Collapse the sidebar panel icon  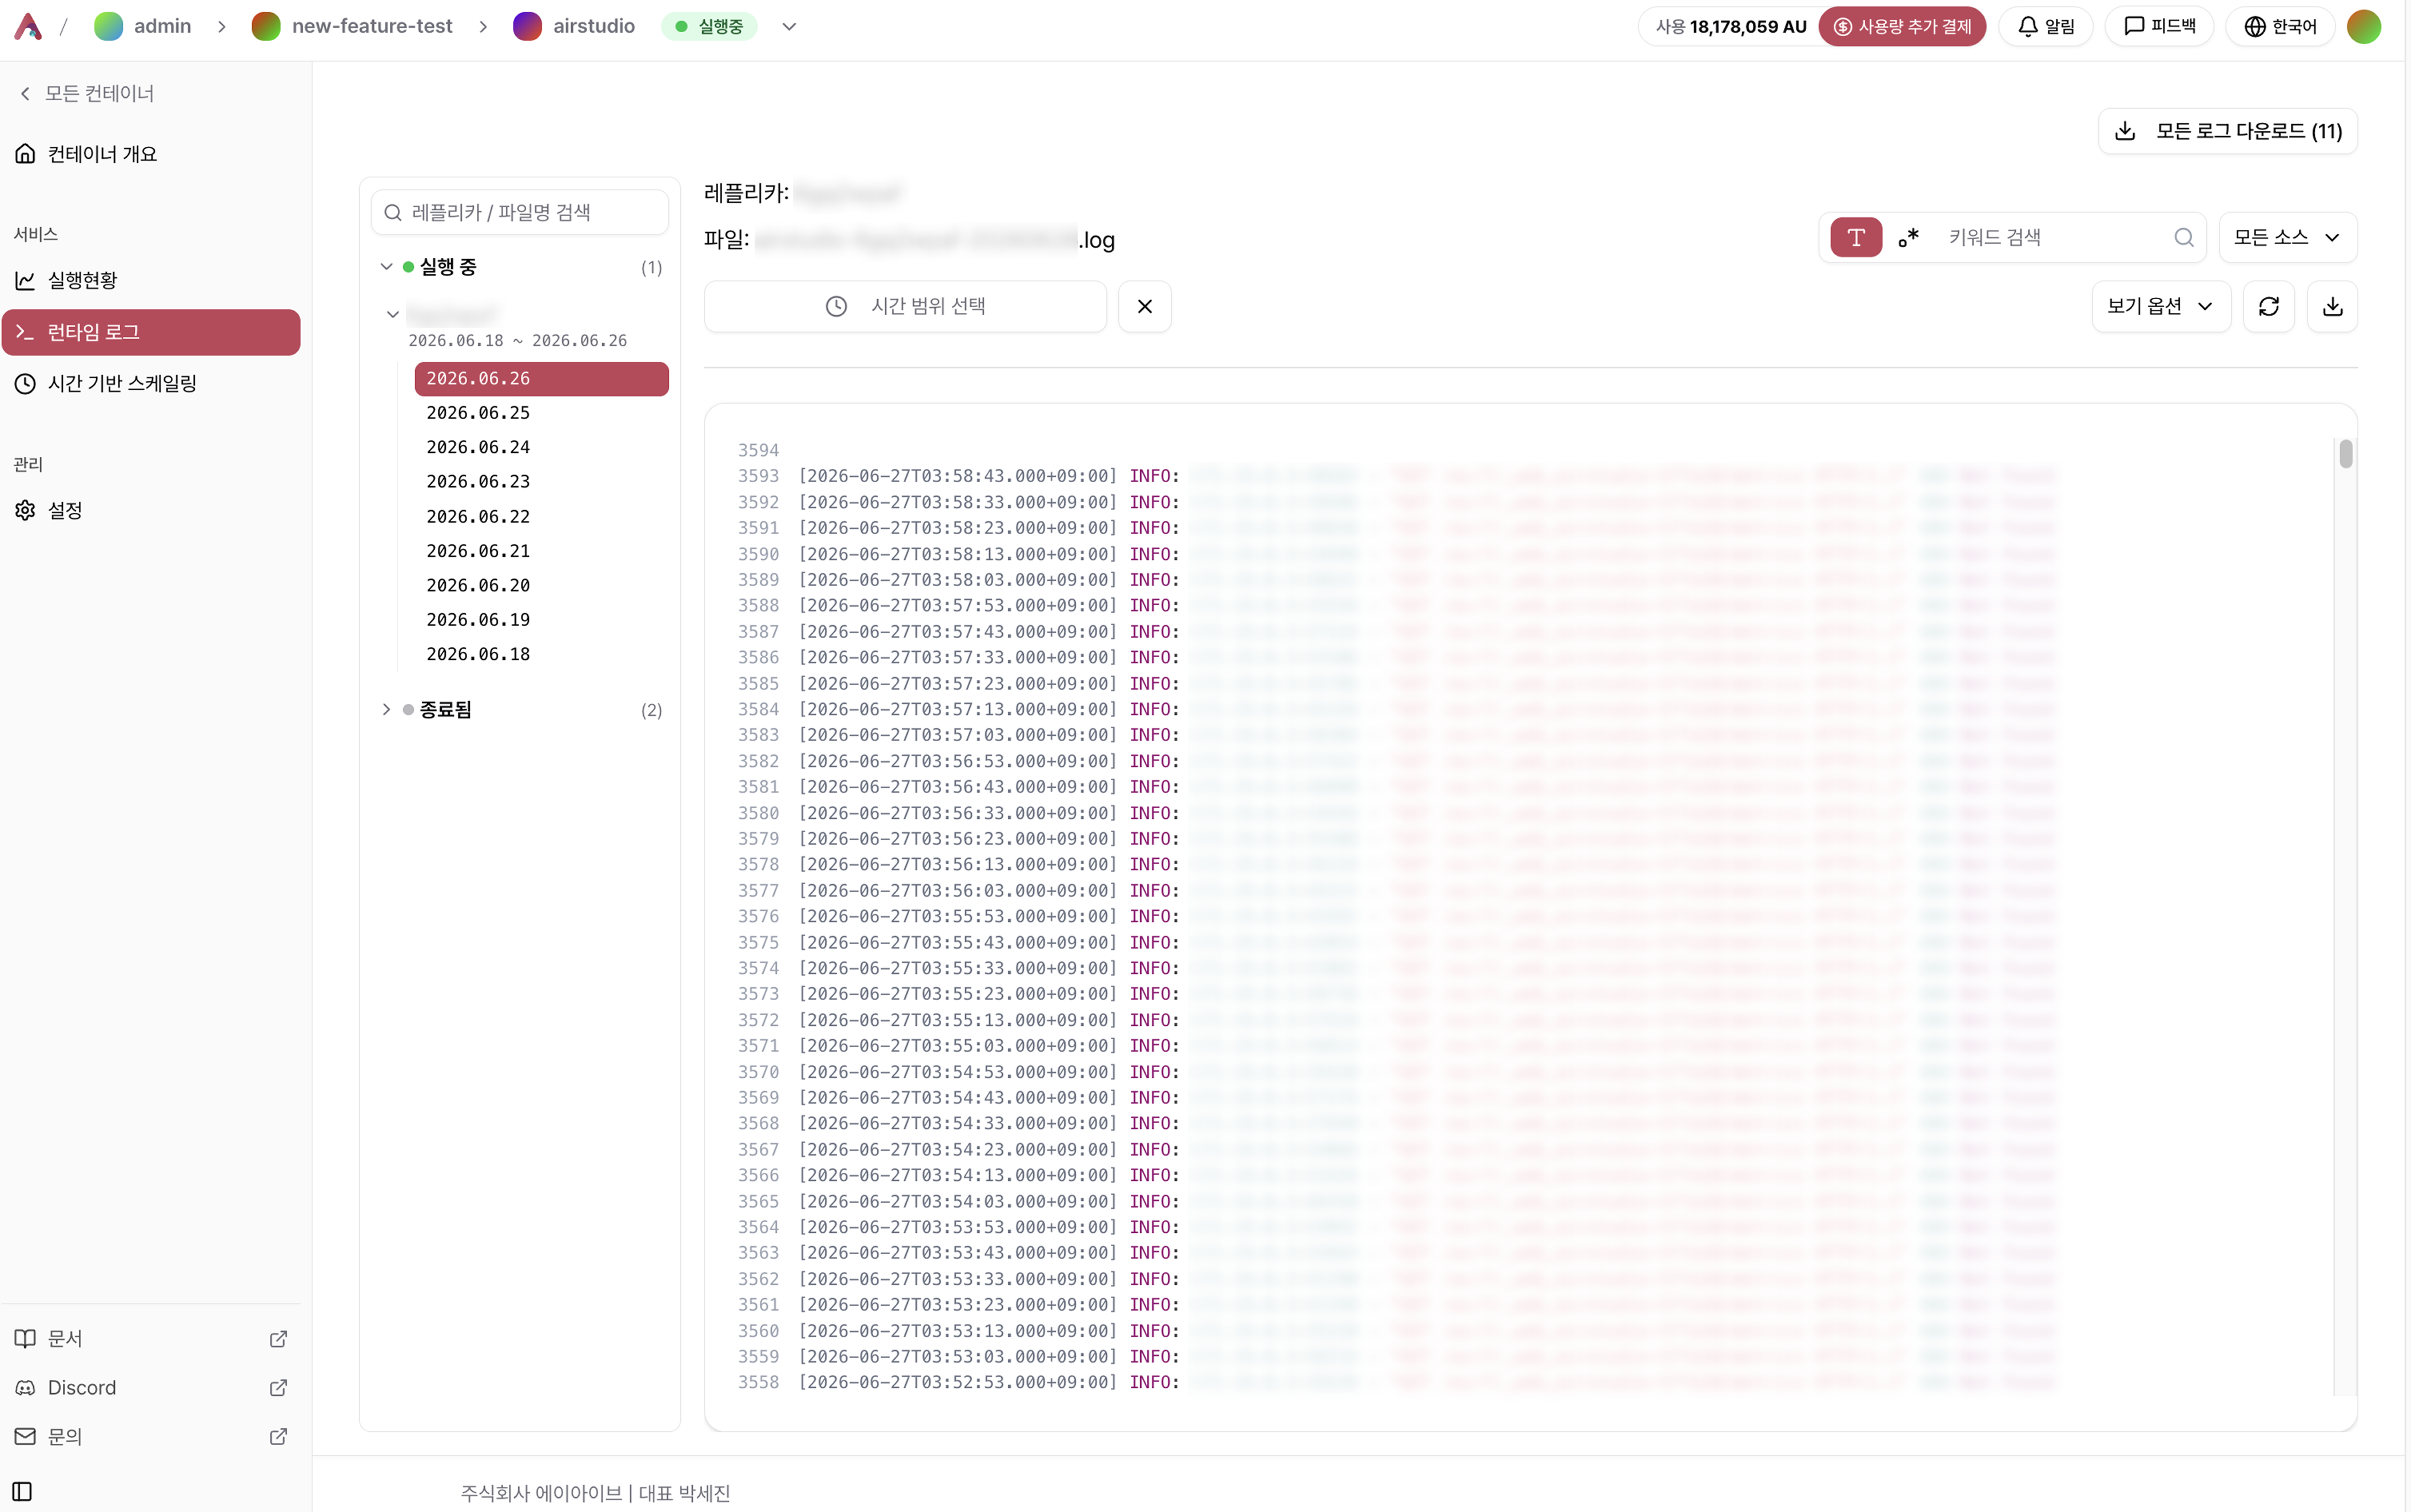coord(22,1492)
